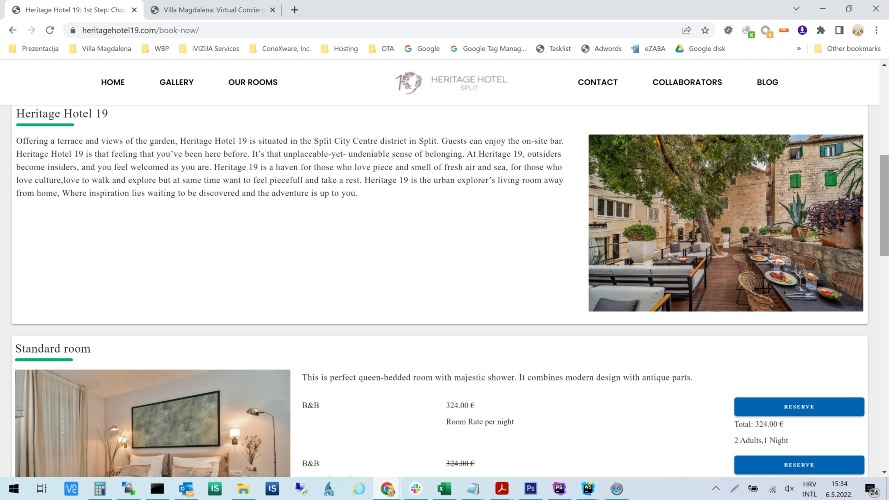View site info via the padlock icon

click(x=73, y=30)
